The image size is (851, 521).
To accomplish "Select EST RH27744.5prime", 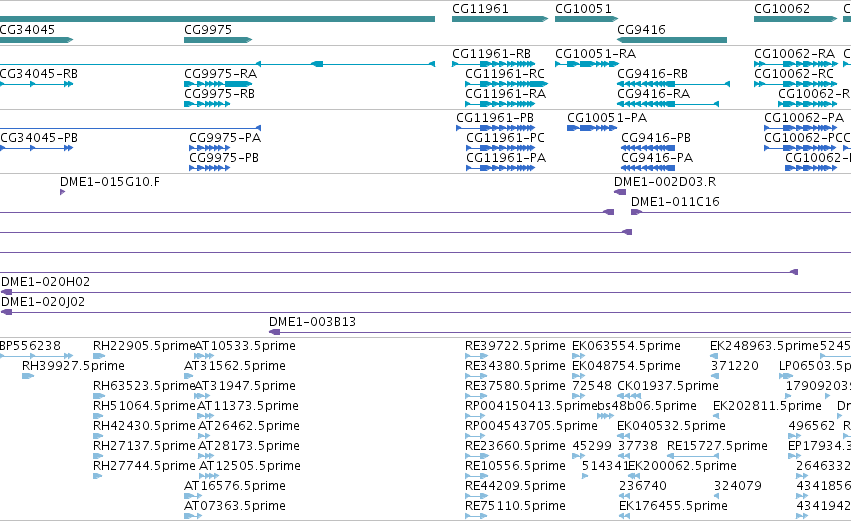I will pos(144,466).
